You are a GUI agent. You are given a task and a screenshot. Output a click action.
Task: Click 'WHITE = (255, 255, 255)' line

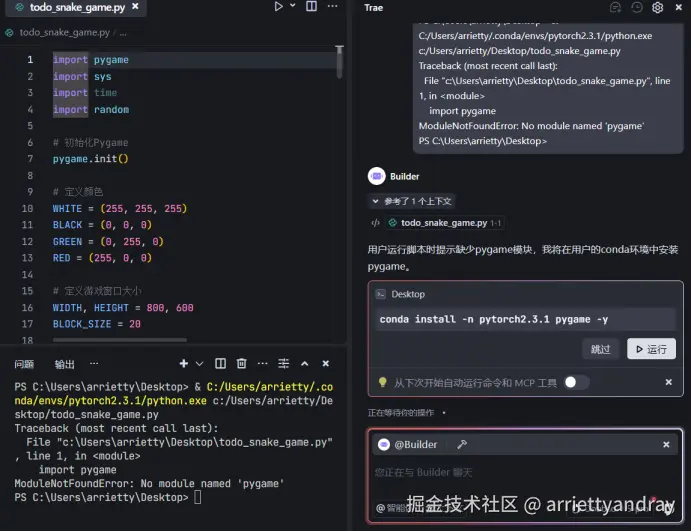tap(120, 208)
